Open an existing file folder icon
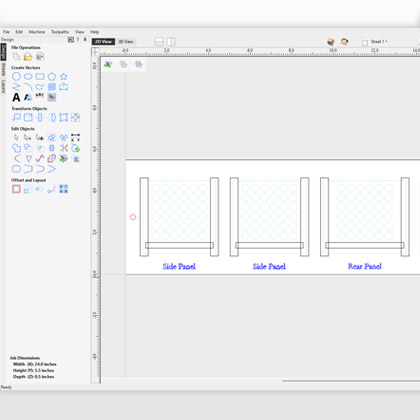The width and height of the screenshot is (420, 420). [x=28, y=56]
